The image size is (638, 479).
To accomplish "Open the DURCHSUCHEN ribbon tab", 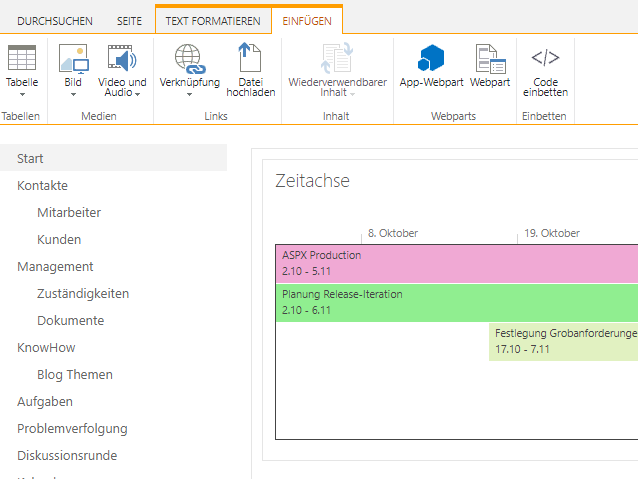I will click(55, 20).
